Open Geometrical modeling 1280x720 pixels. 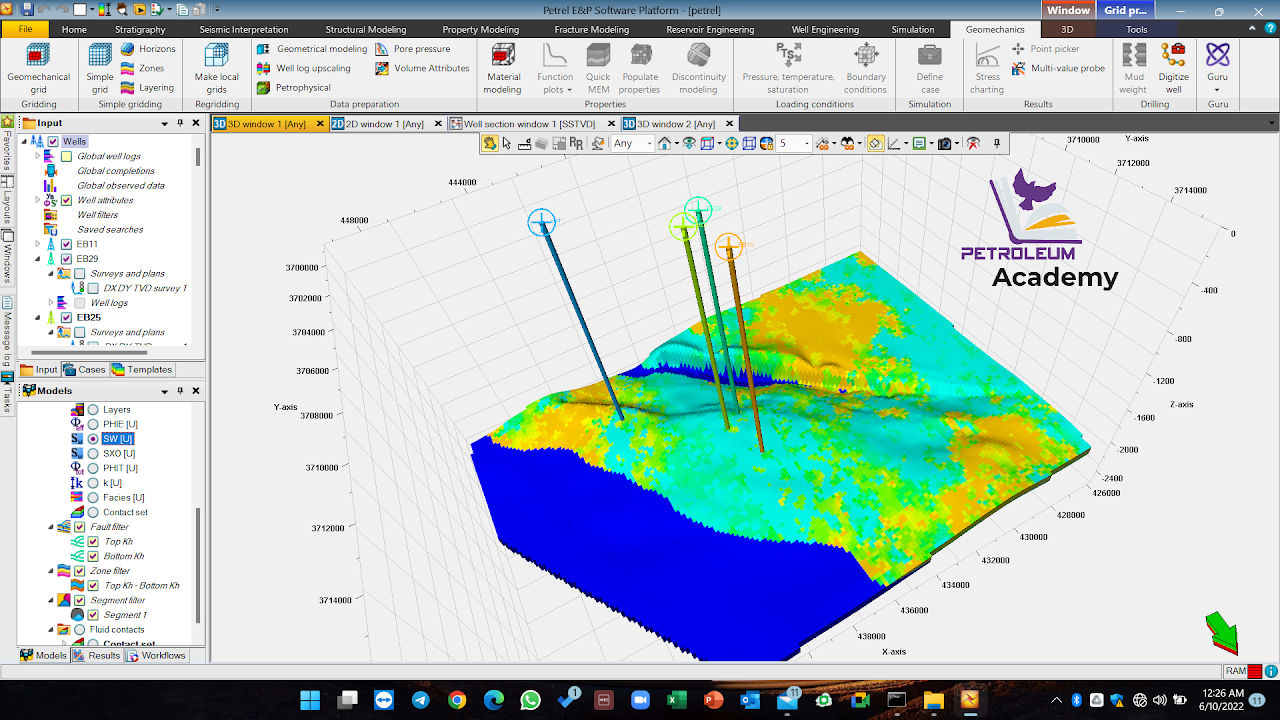[312, 49]
